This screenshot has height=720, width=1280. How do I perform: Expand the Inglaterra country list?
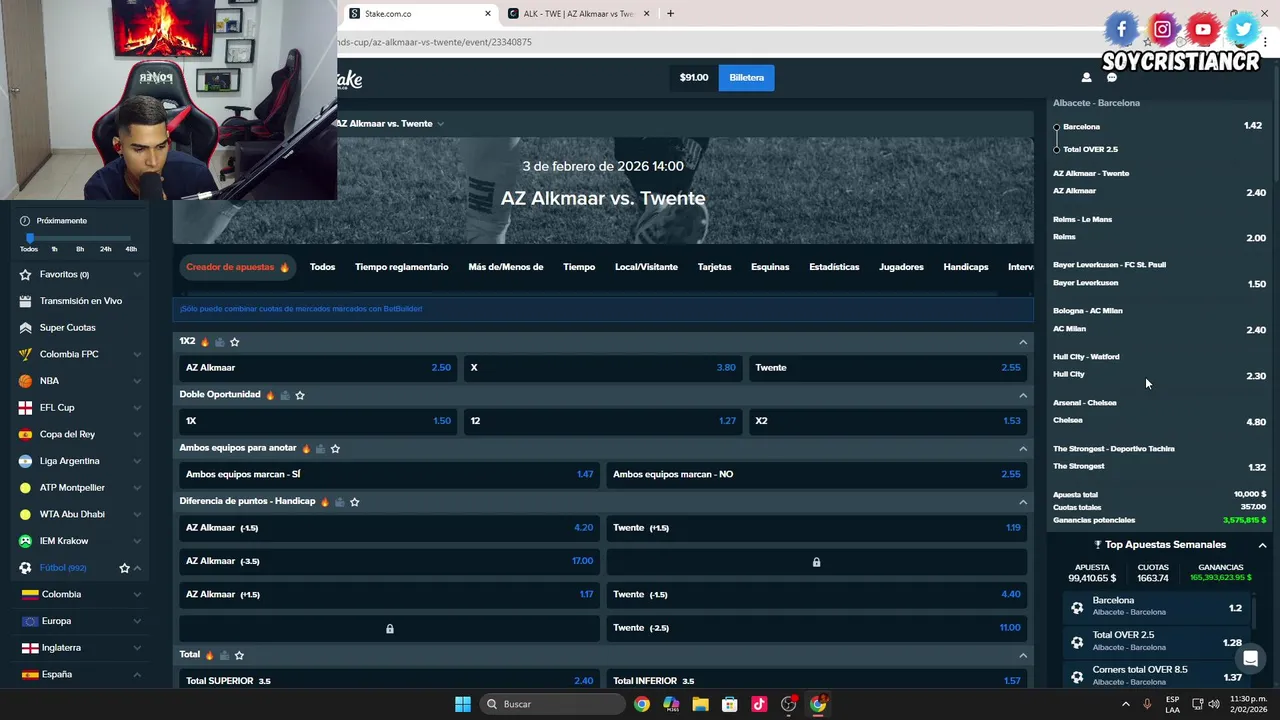(137, 648)
